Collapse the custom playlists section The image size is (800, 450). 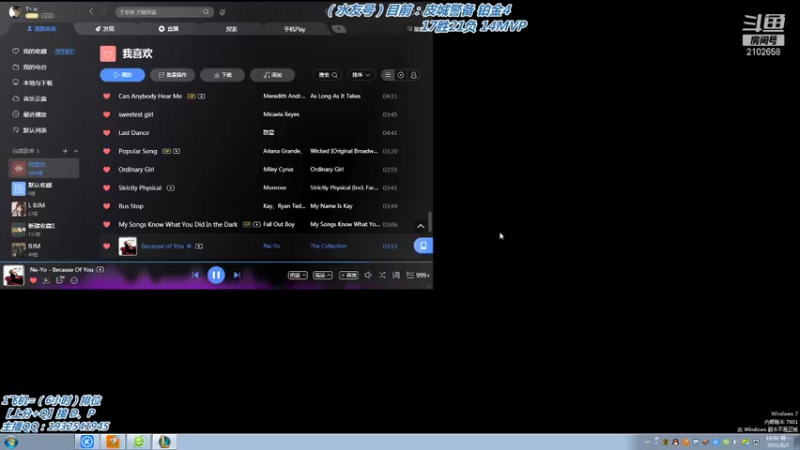pyautogui.click(x=76, y=151)
